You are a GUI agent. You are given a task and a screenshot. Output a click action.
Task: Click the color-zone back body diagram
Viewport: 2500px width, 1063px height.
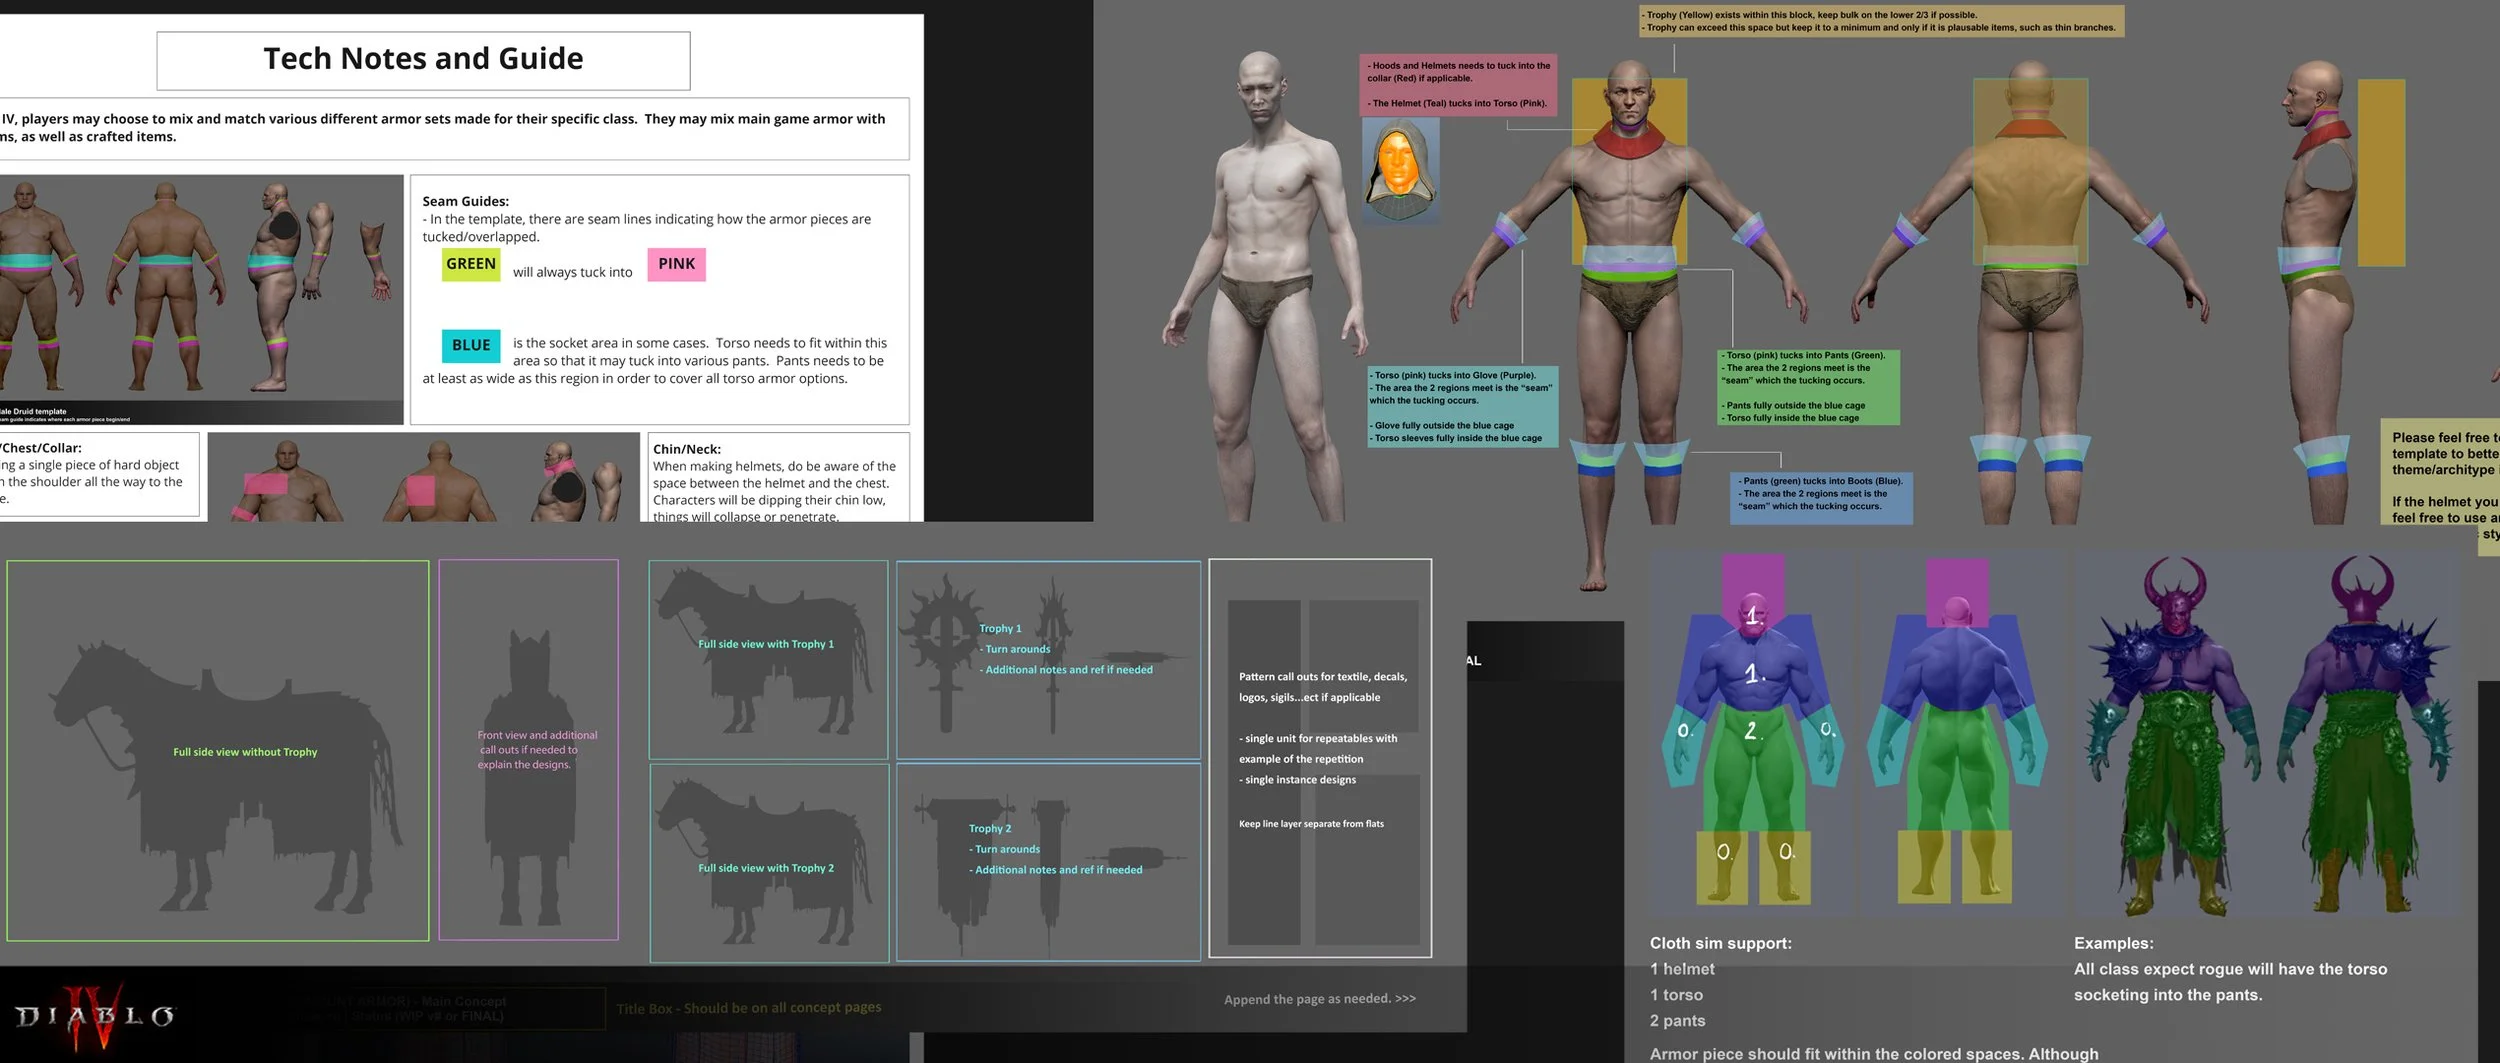pyautogui.click(x=1958, y=732)
